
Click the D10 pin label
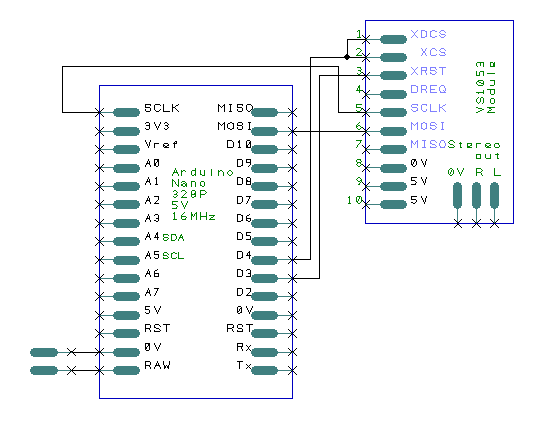pyautogui.click(x=239, y=144)
